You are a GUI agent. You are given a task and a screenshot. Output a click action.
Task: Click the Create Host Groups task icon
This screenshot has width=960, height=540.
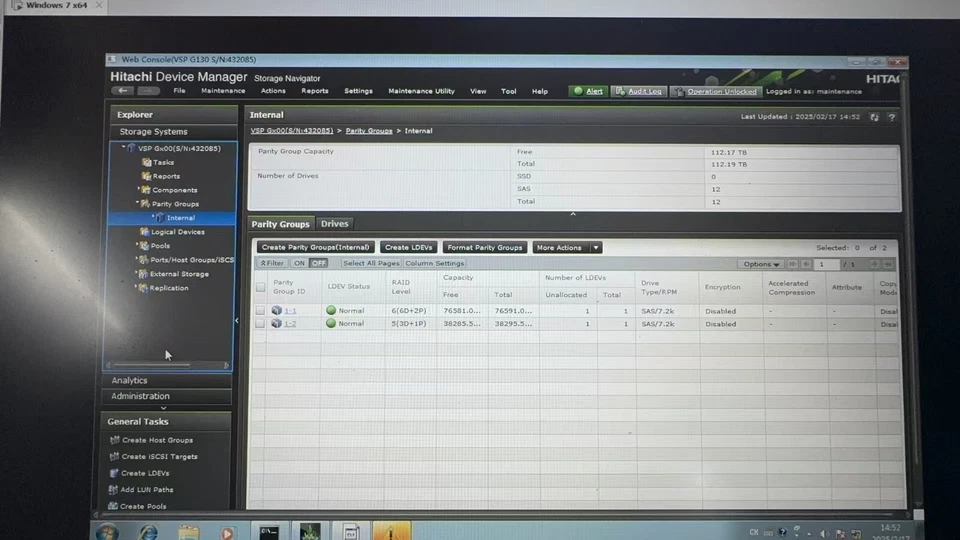(x=114, y=440)
